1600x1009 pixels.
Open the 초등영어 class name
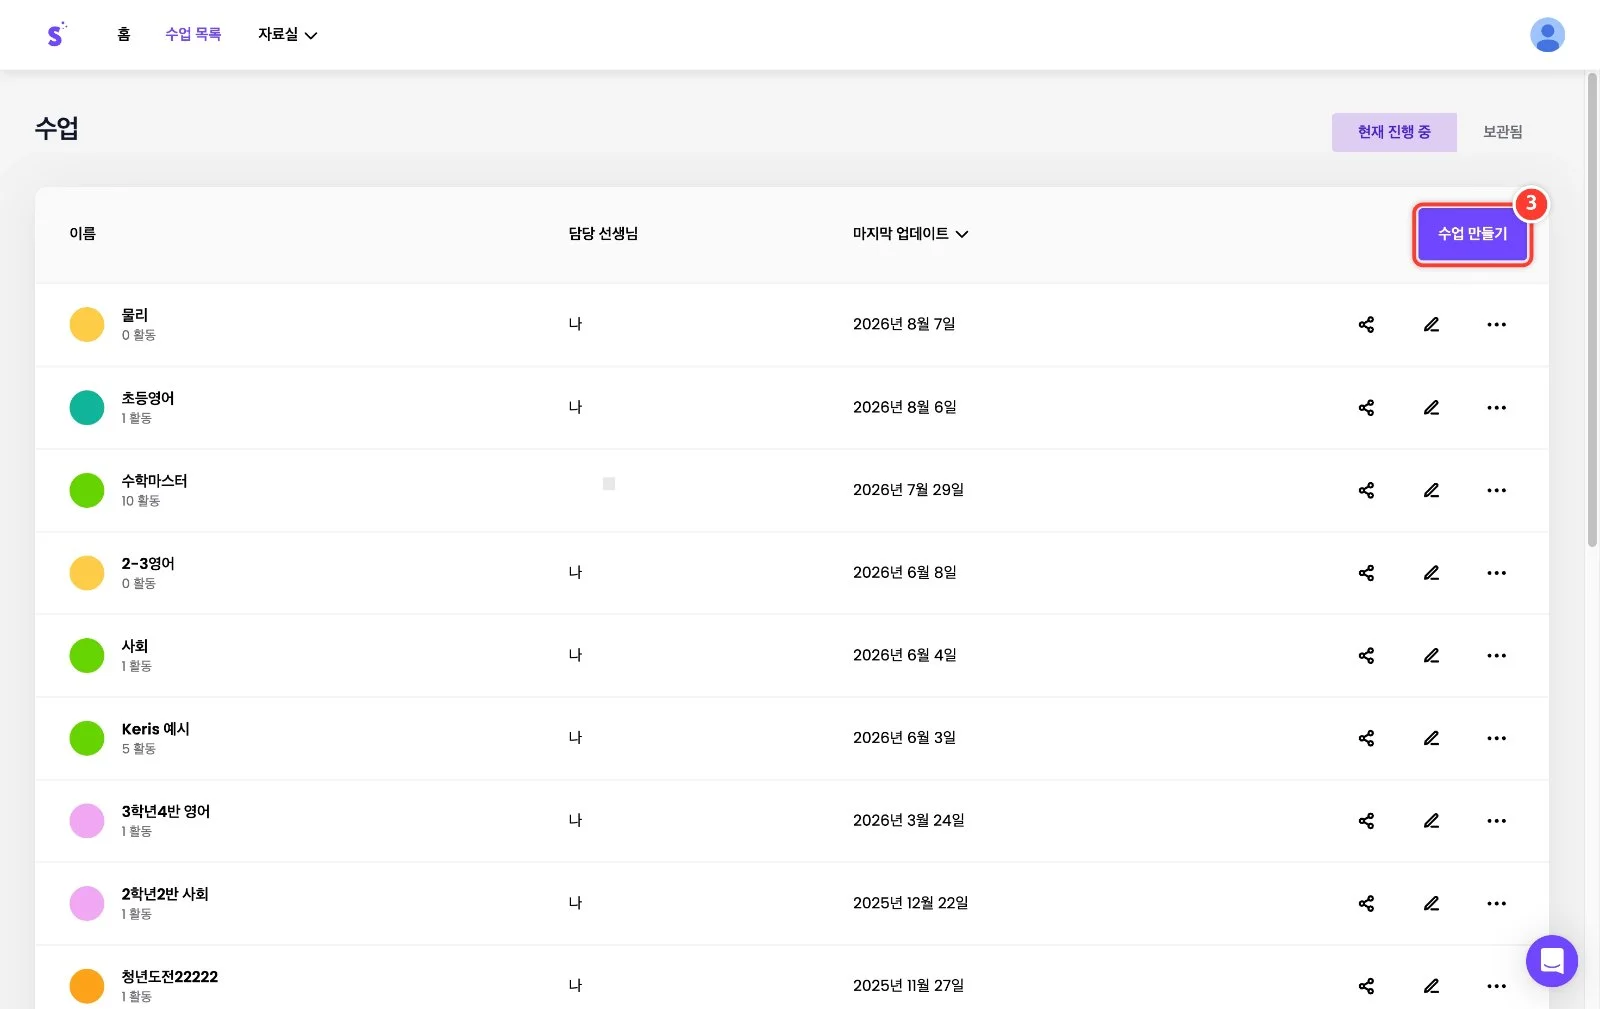pos(147,398)
